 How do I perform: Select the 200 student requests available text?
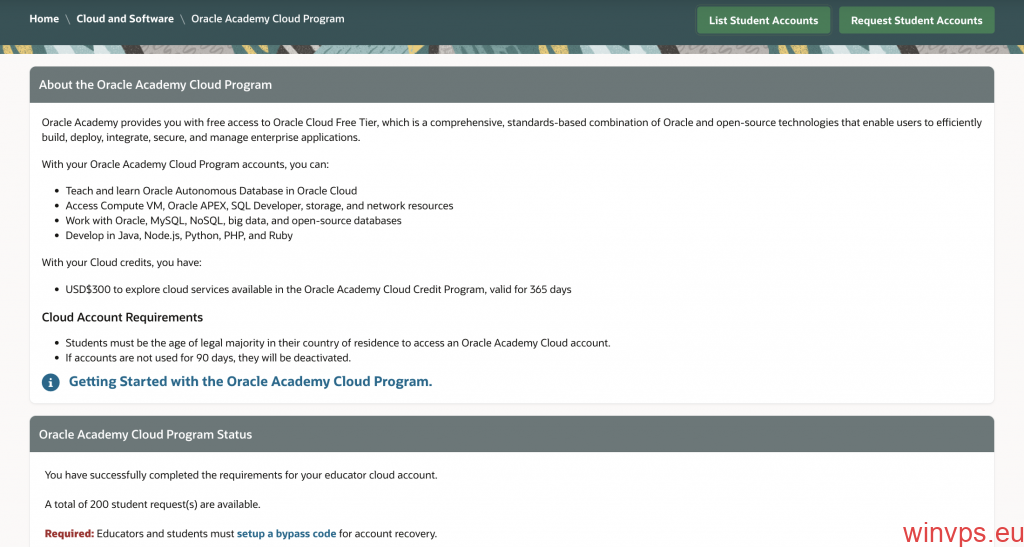tap(152, 505)
